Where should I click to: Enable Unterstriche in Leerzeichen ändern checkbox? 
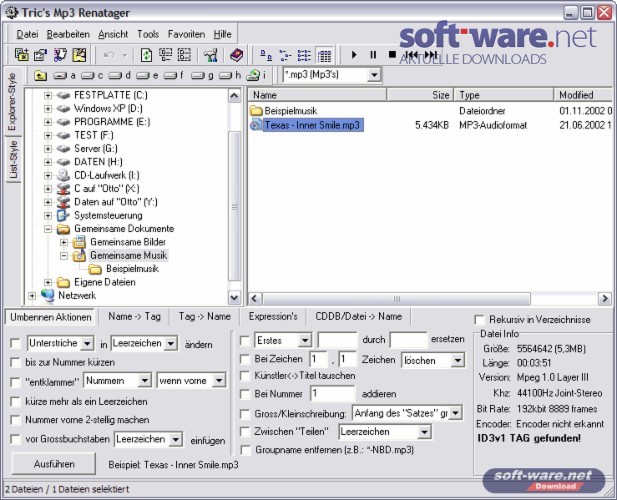[15, 343]
